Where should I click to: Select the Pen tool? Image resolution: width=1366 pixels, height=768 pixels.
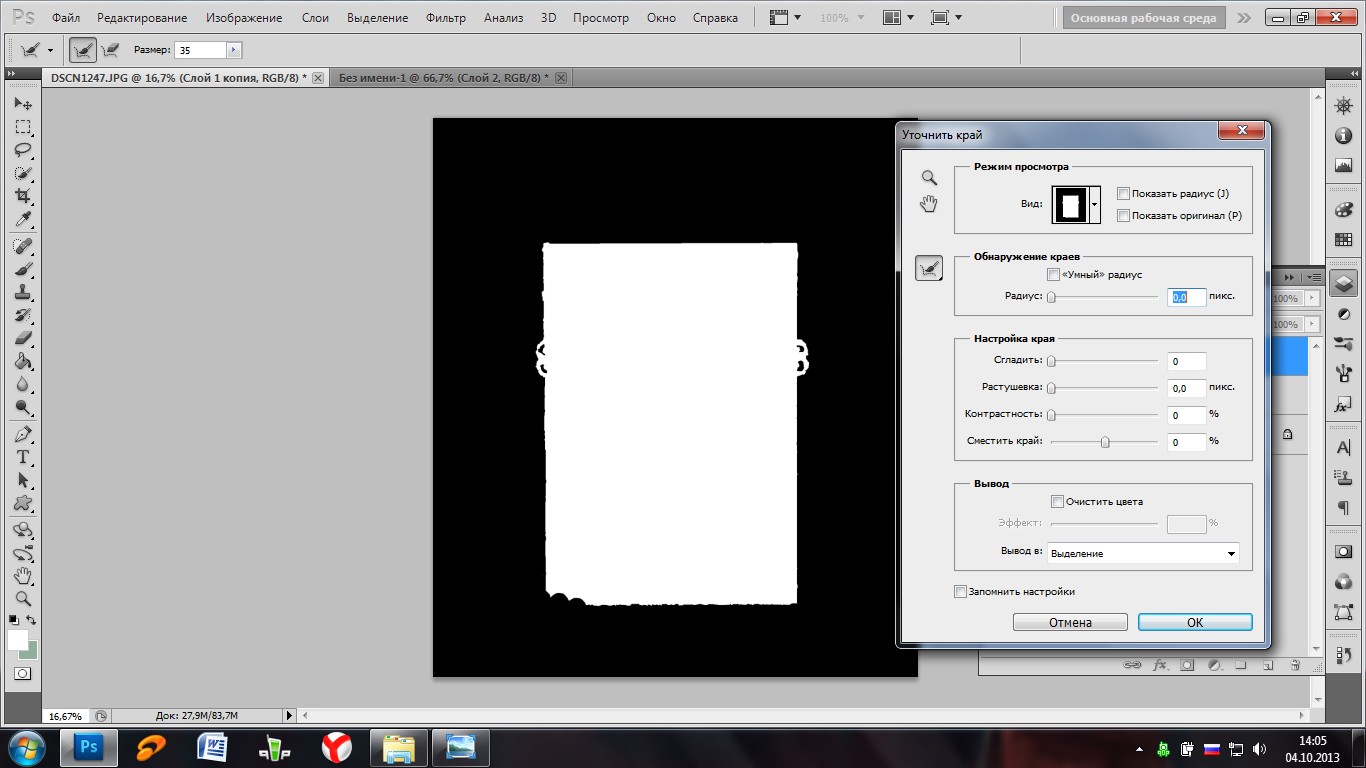click(23, 434)
